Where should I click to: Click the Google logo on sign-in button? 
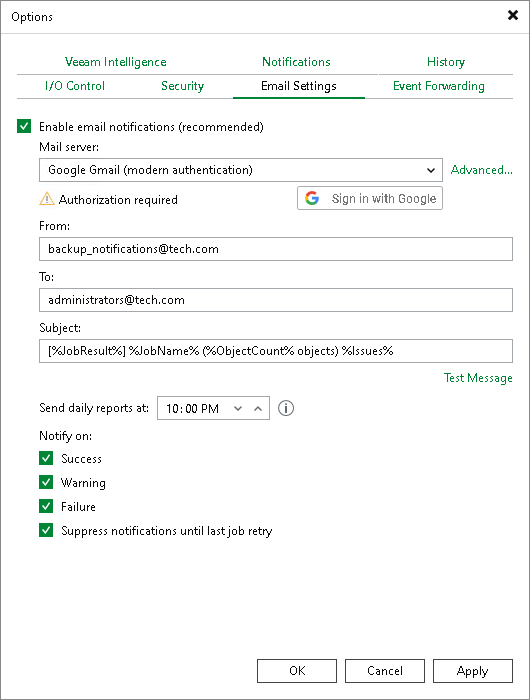[312, 198]
